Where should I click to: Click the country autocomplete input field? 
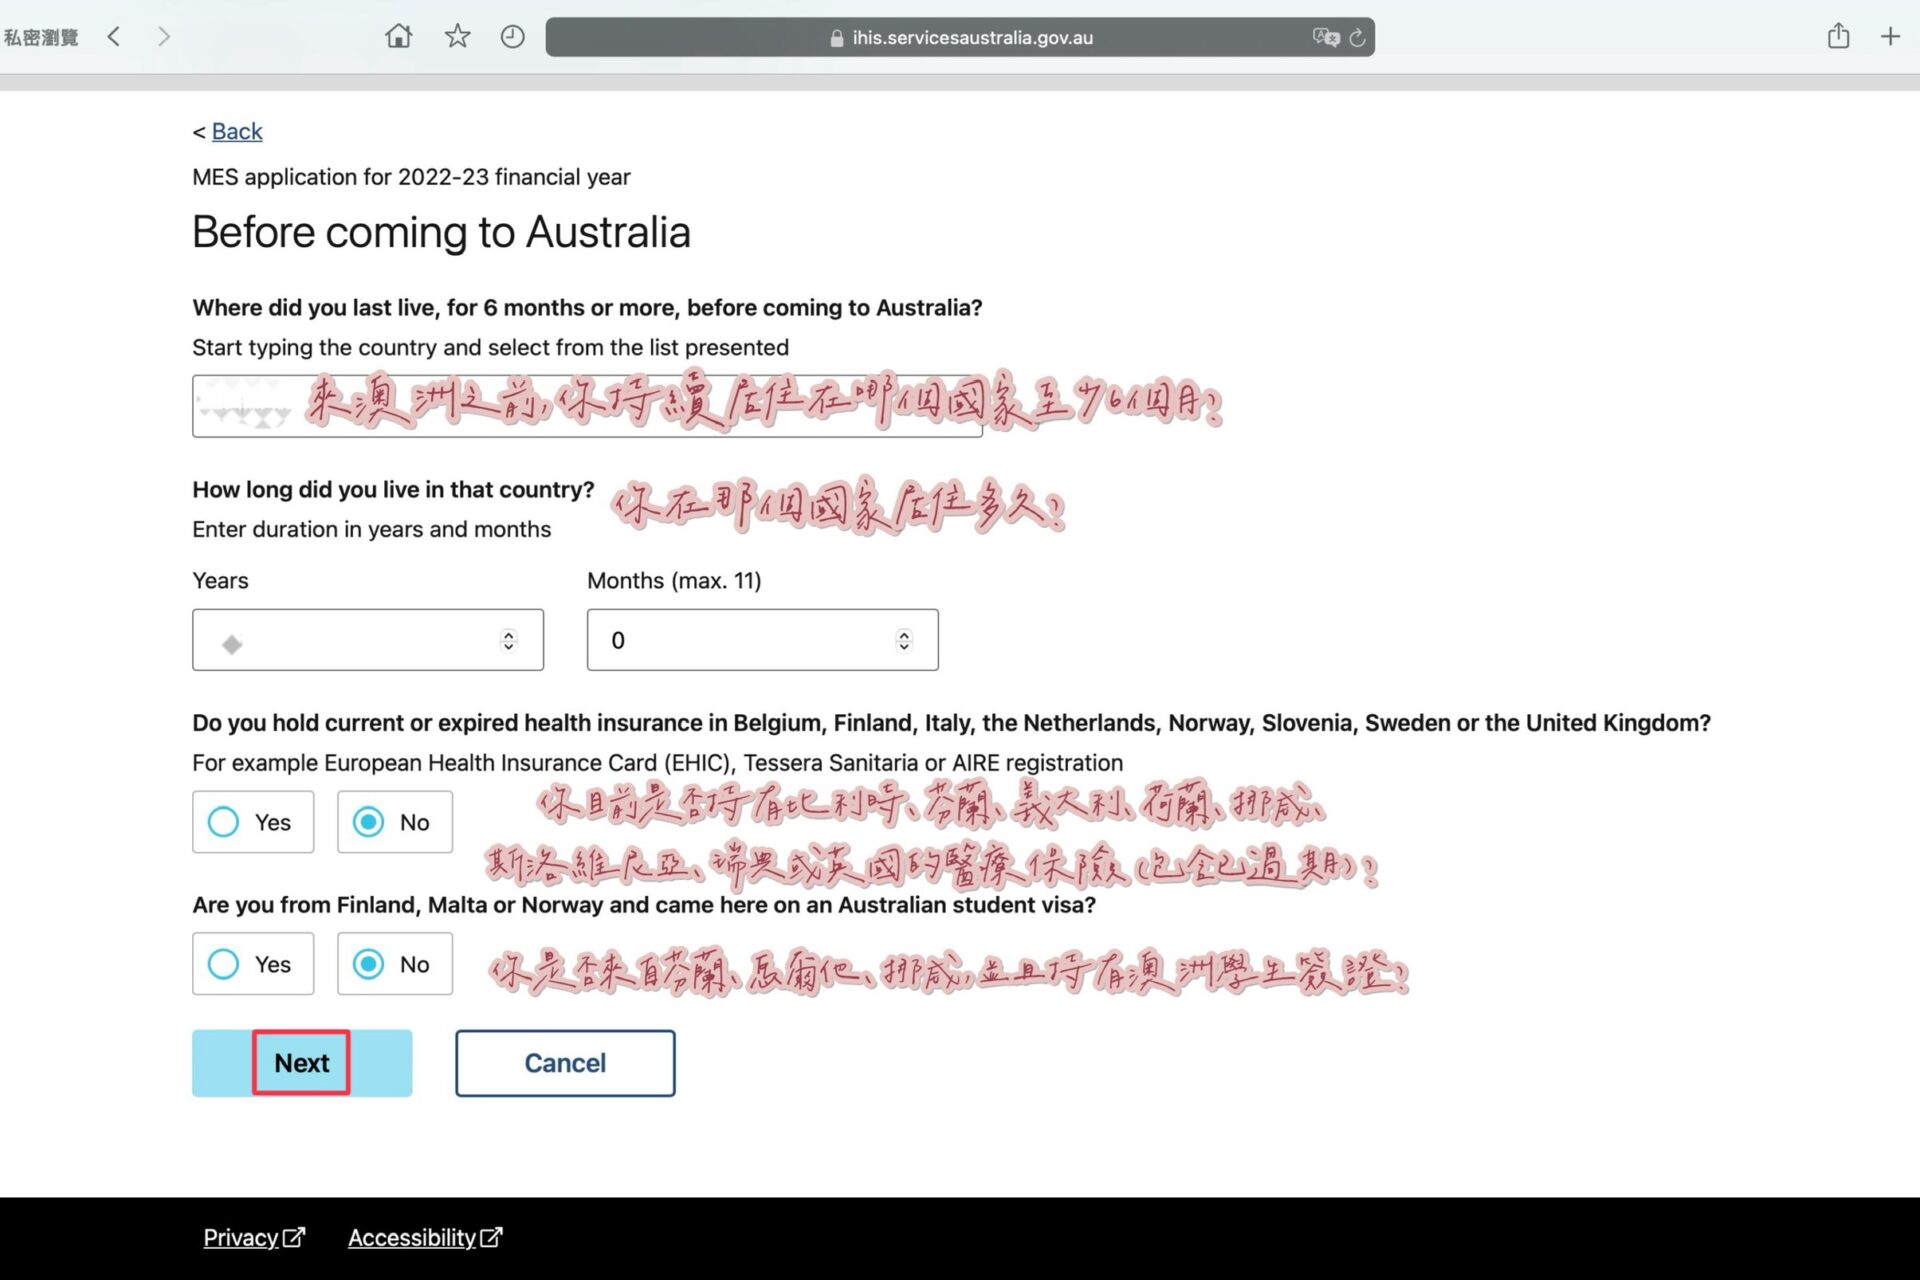587,406
